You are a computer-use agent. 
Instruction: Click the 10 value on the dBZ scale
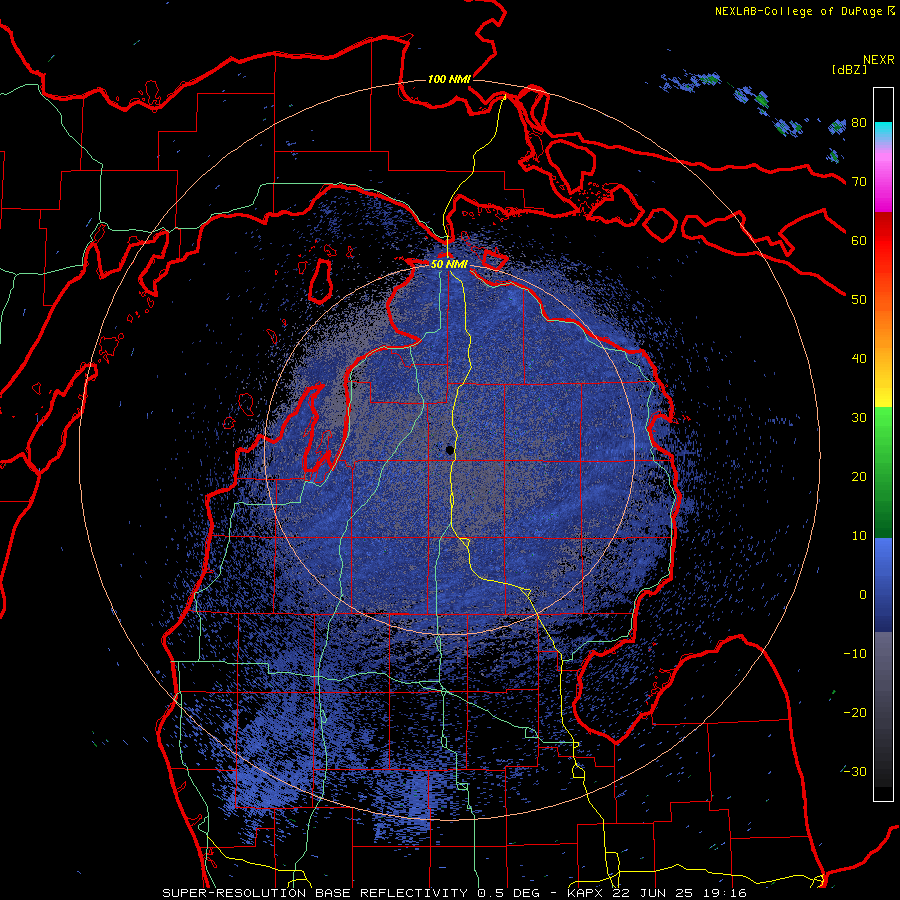(859, 536)
